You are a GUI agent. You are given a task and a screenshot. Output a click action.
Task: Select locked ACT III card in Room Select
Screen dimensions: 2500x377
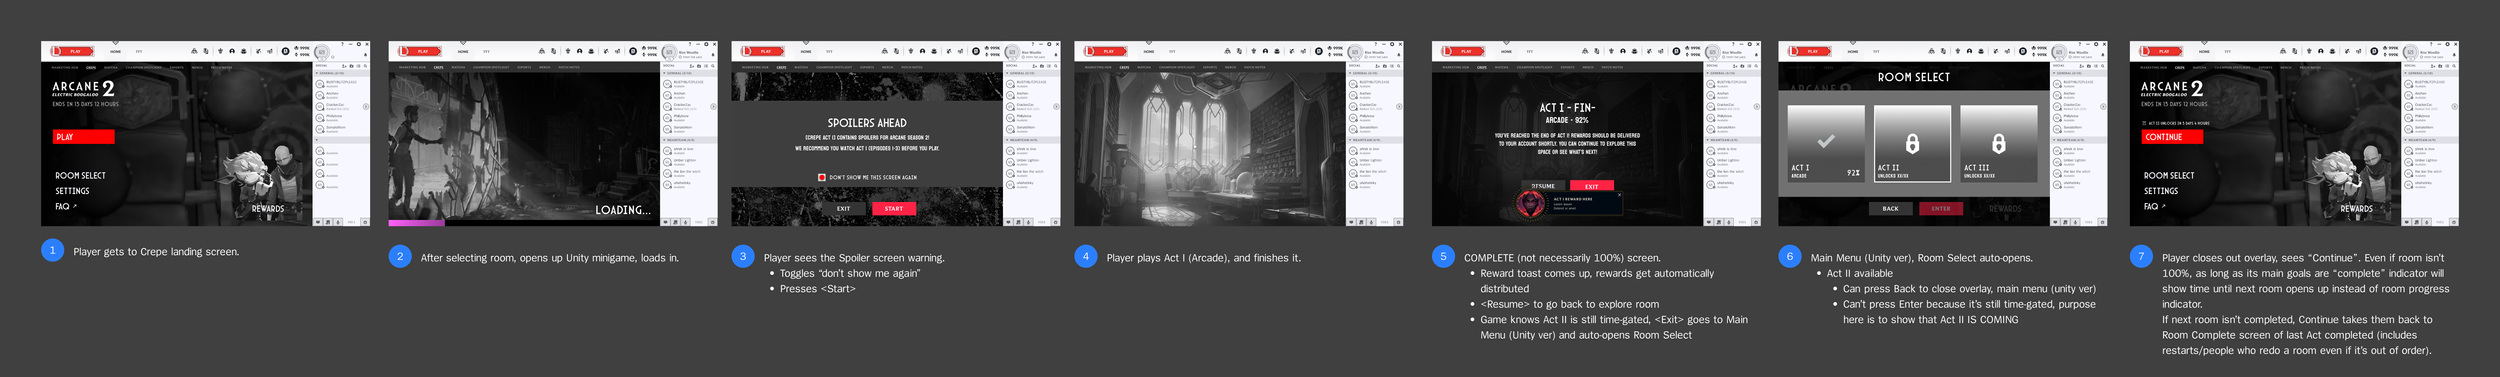(x=1999, y=143)
